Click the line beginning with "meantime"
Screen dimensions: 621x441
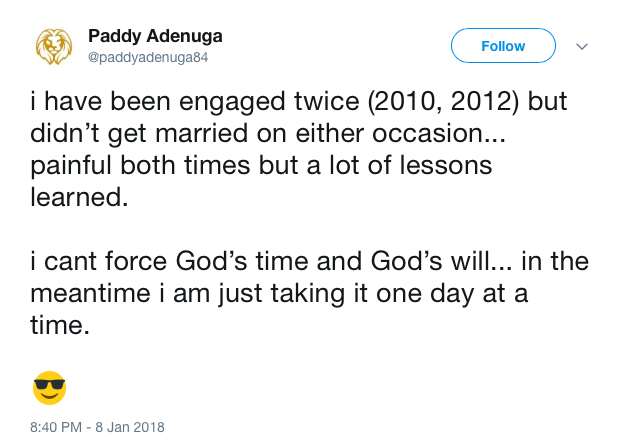pyautogui.click(x=279, y=293)
